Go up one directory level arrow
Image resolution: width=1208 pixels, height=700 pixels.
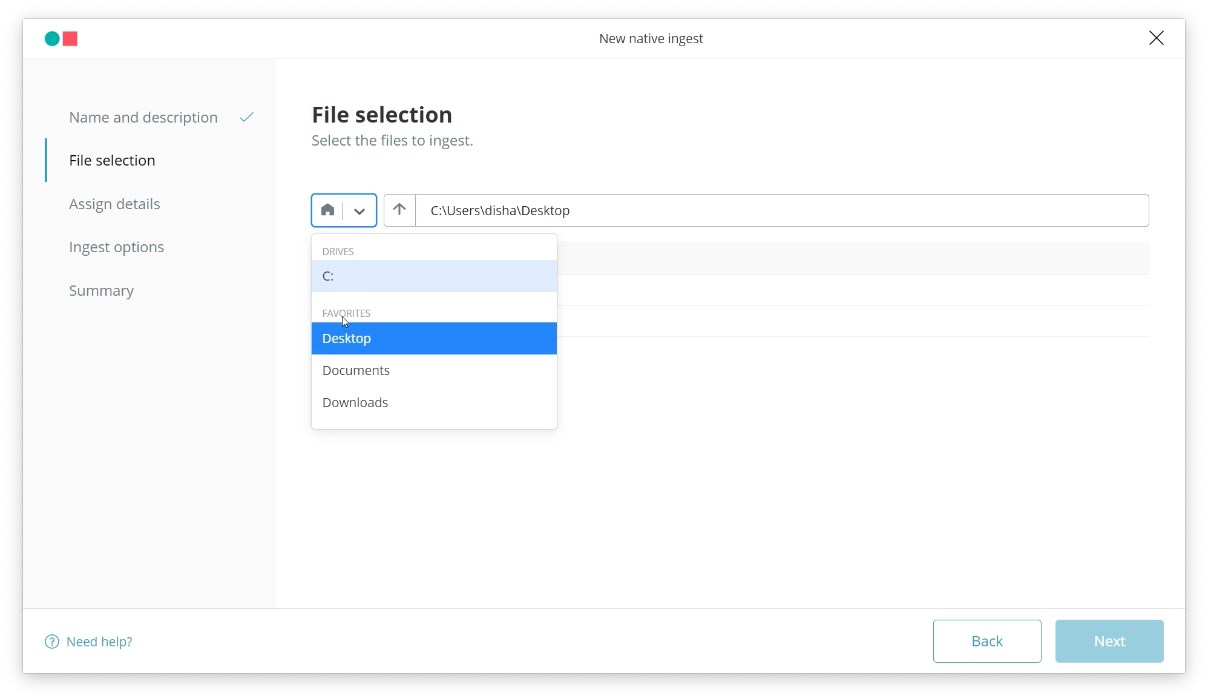[x=399, y=210]
